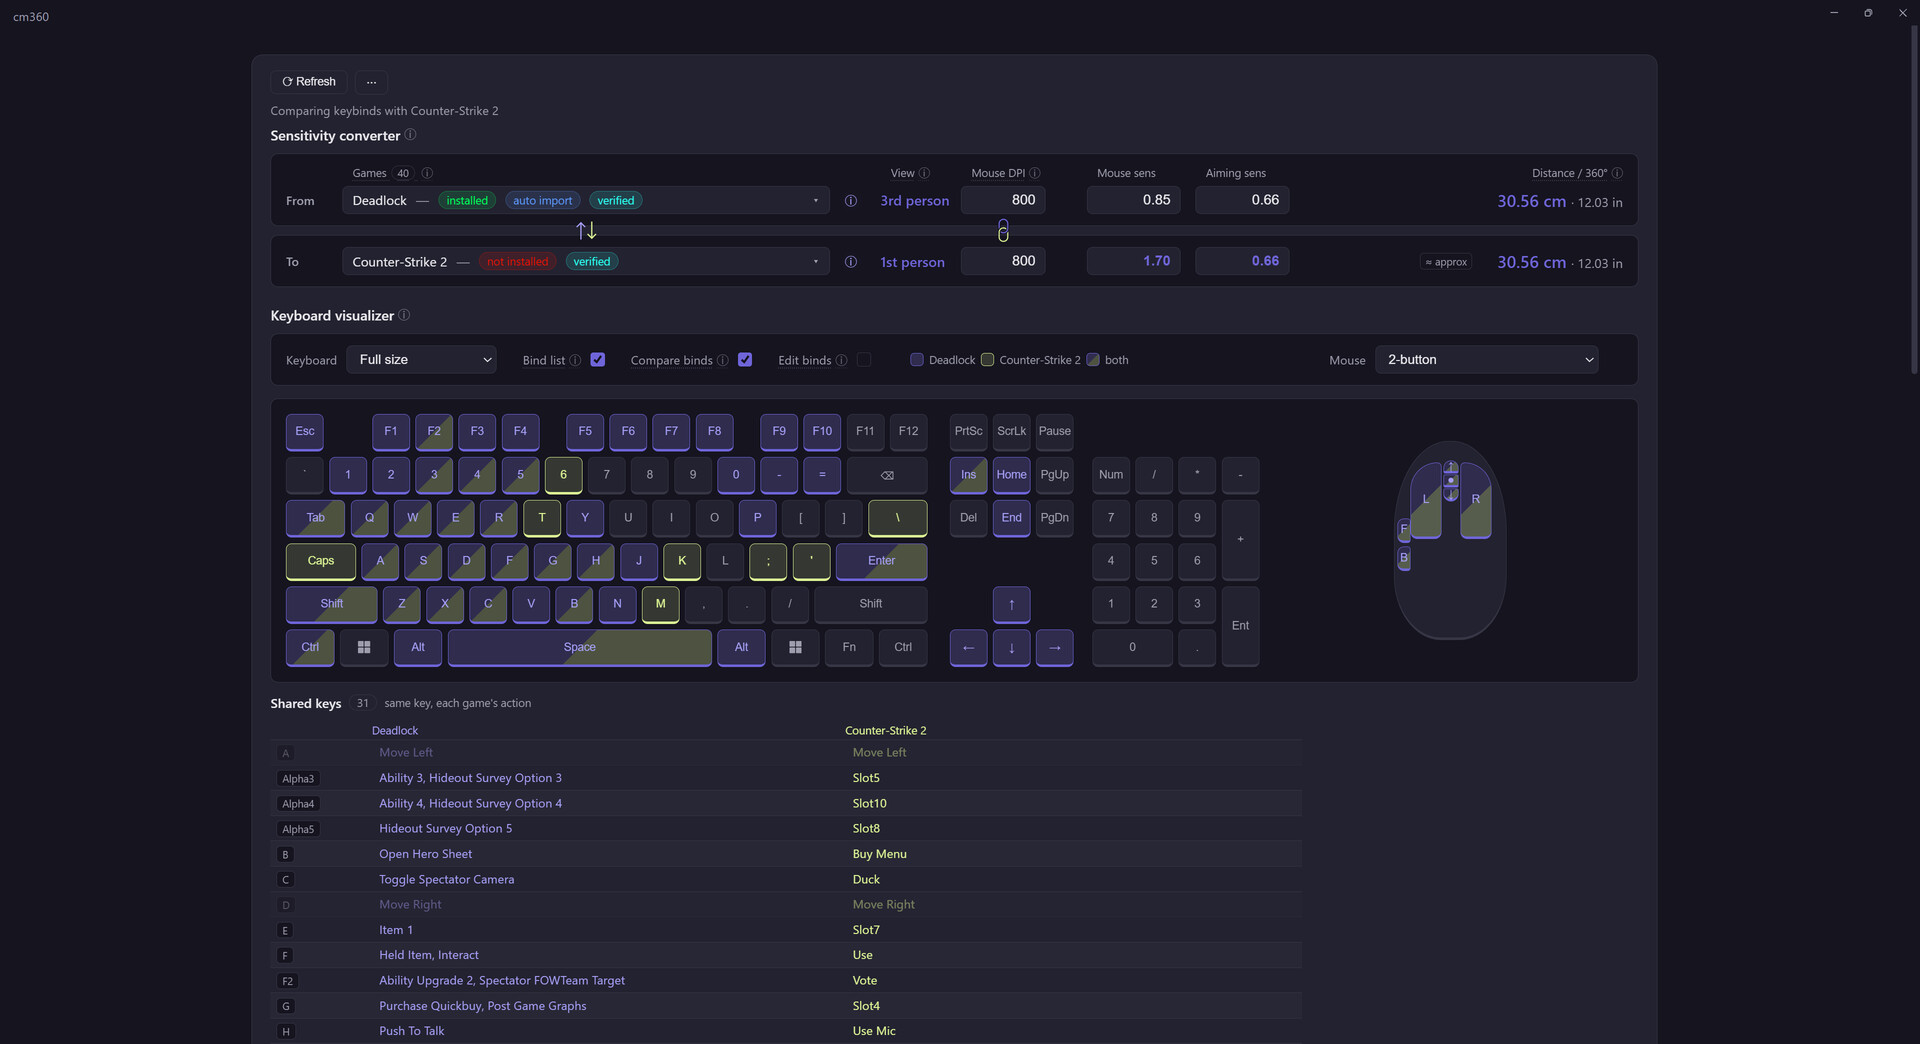Click the left Windows key on keyboard
The height and width of the screenshot is (1044, 1920).
coord(364,647)
